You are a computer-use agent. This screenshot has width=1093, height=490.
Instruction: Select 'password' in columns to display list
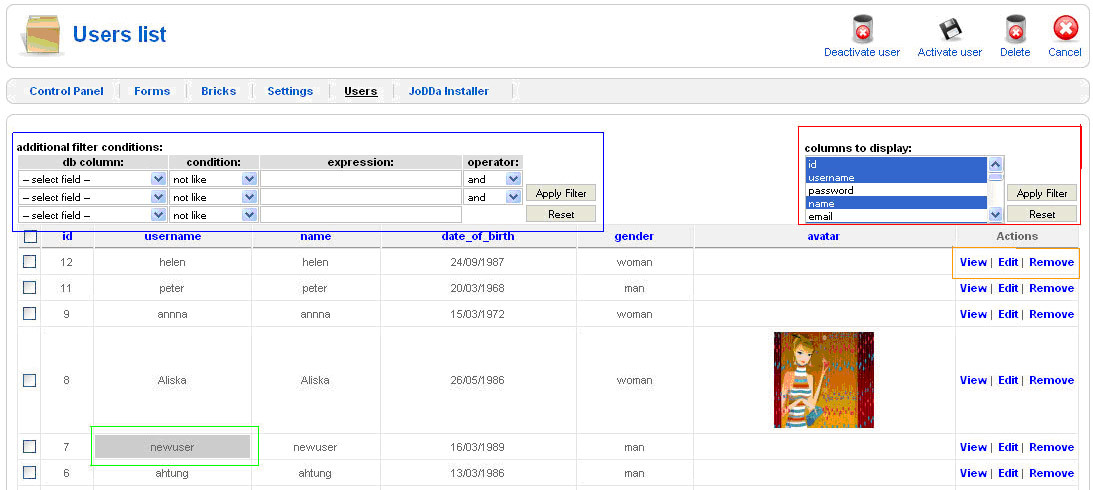[896, 190]
